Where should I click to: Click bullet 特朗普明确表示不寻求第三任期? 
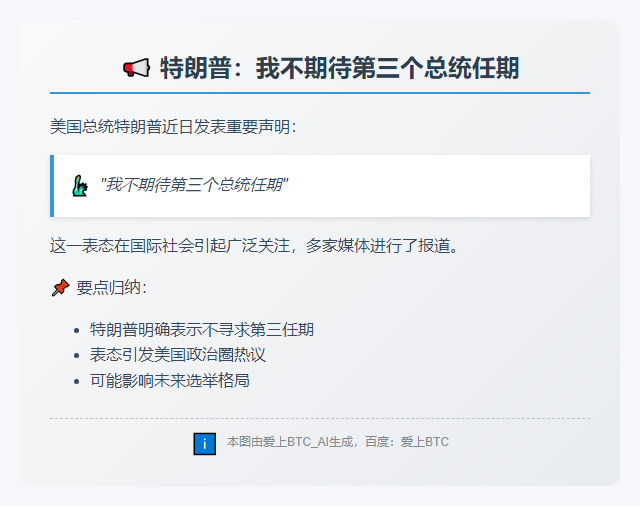pyautogui.click(x=202, y=329)
